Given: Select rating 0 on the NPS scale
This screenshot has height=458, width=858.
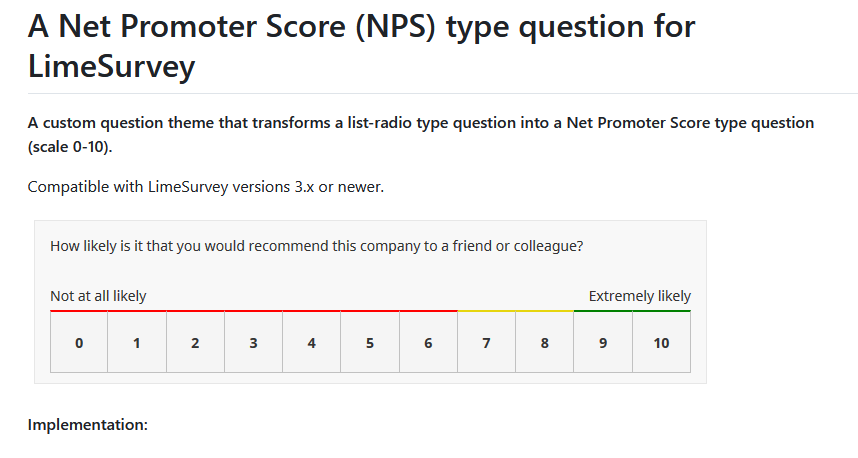Looking at the screenshot, I should pyautogui.click(x=79, y=343).
